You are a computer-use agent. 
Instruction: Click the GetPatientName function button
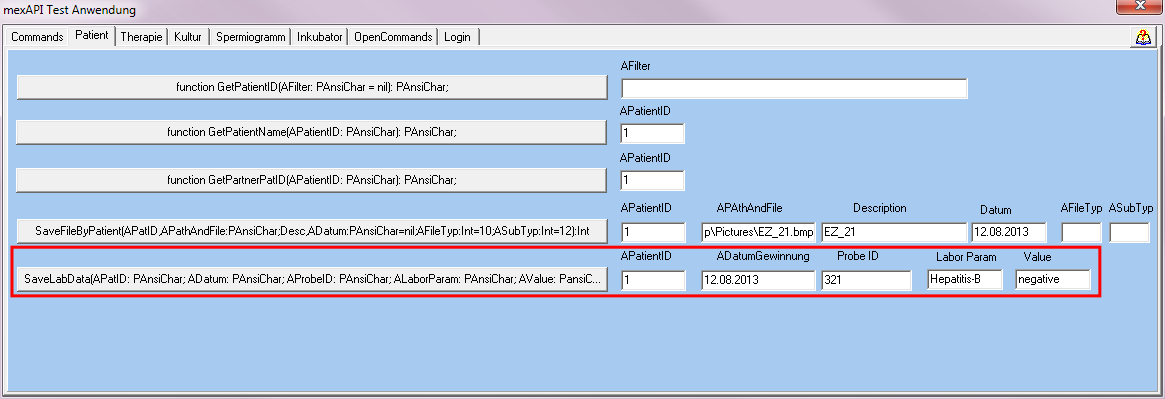coord(312,133)
